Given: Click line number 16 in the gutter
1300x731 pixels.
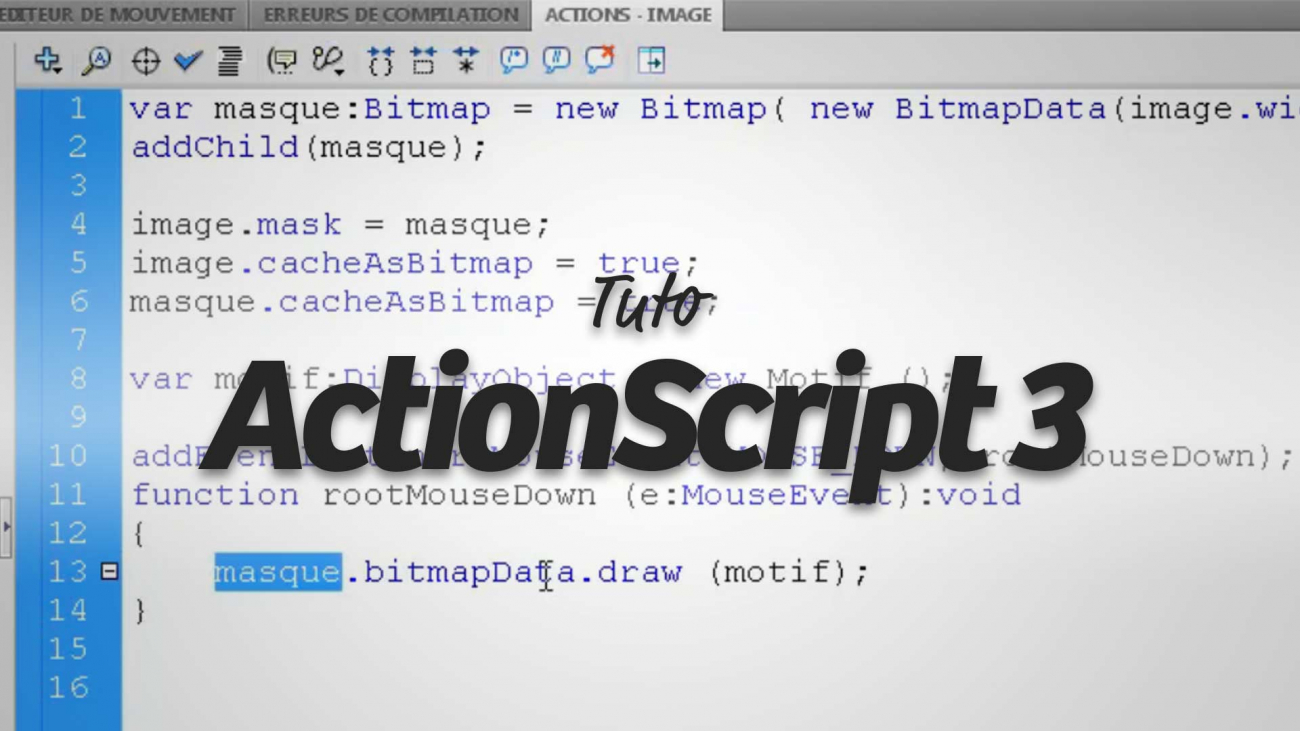Looking at the screenshot, I should 68,688.
